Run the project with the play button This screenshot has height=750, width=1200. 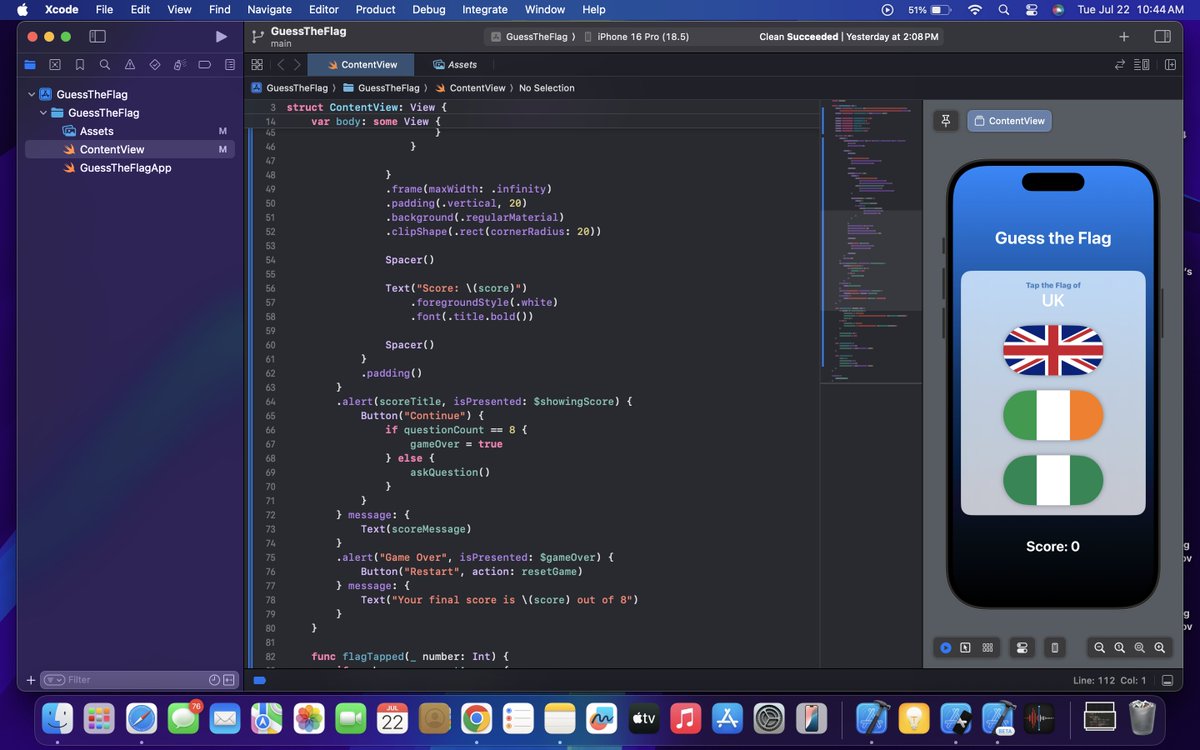(x=221, y=37)
